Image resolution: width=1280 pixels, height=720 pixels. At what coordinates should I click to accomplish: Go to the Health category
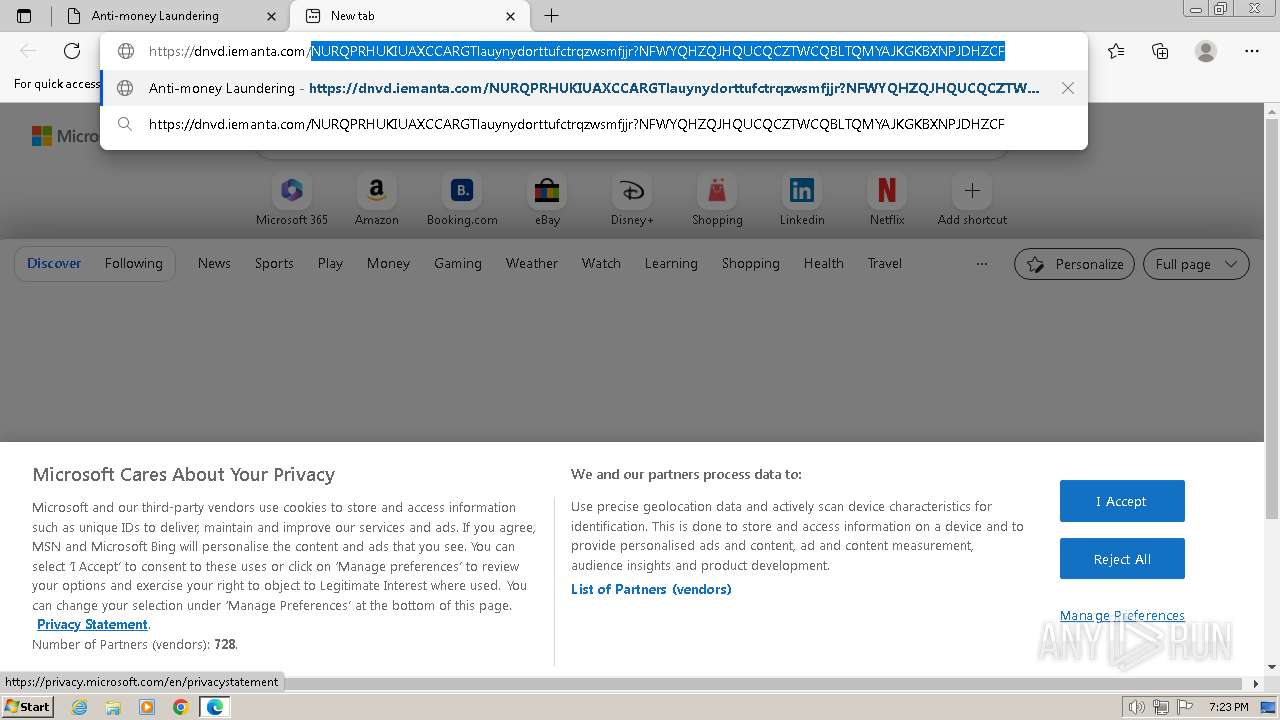(824, 263)
